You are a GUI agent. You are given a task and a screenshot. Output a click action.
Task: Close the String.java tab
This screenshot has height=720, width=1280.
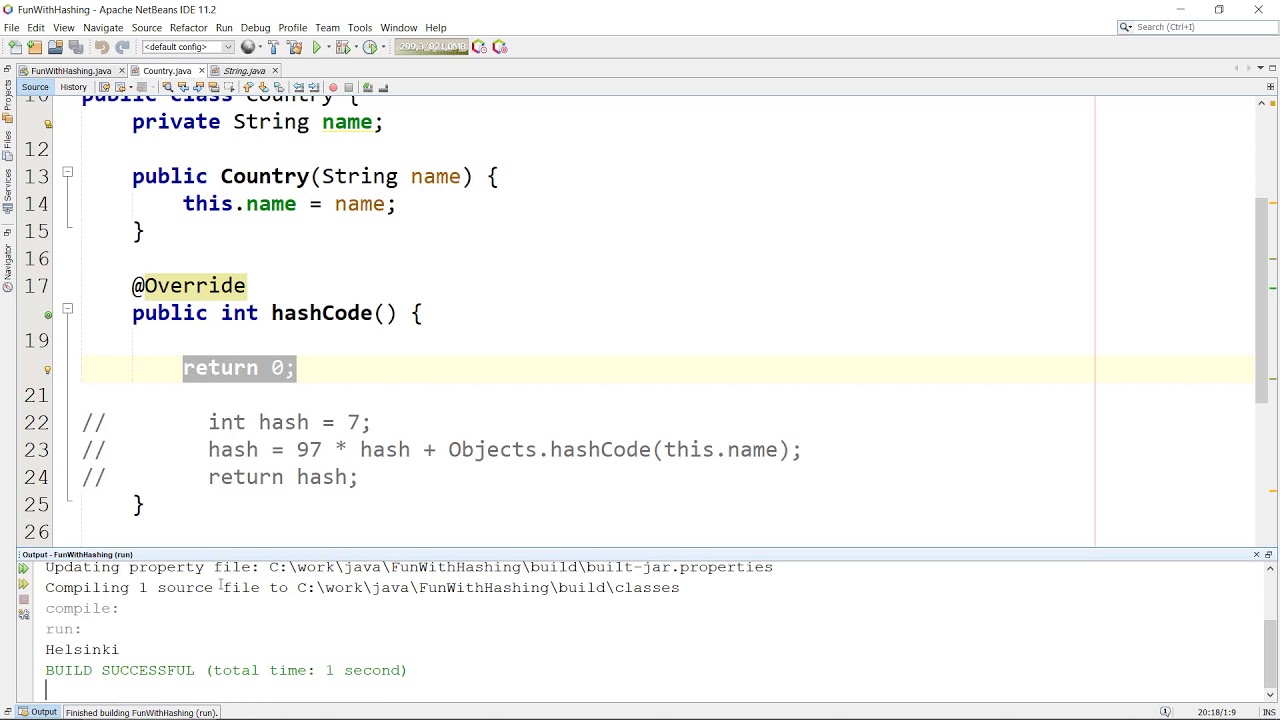275,71
